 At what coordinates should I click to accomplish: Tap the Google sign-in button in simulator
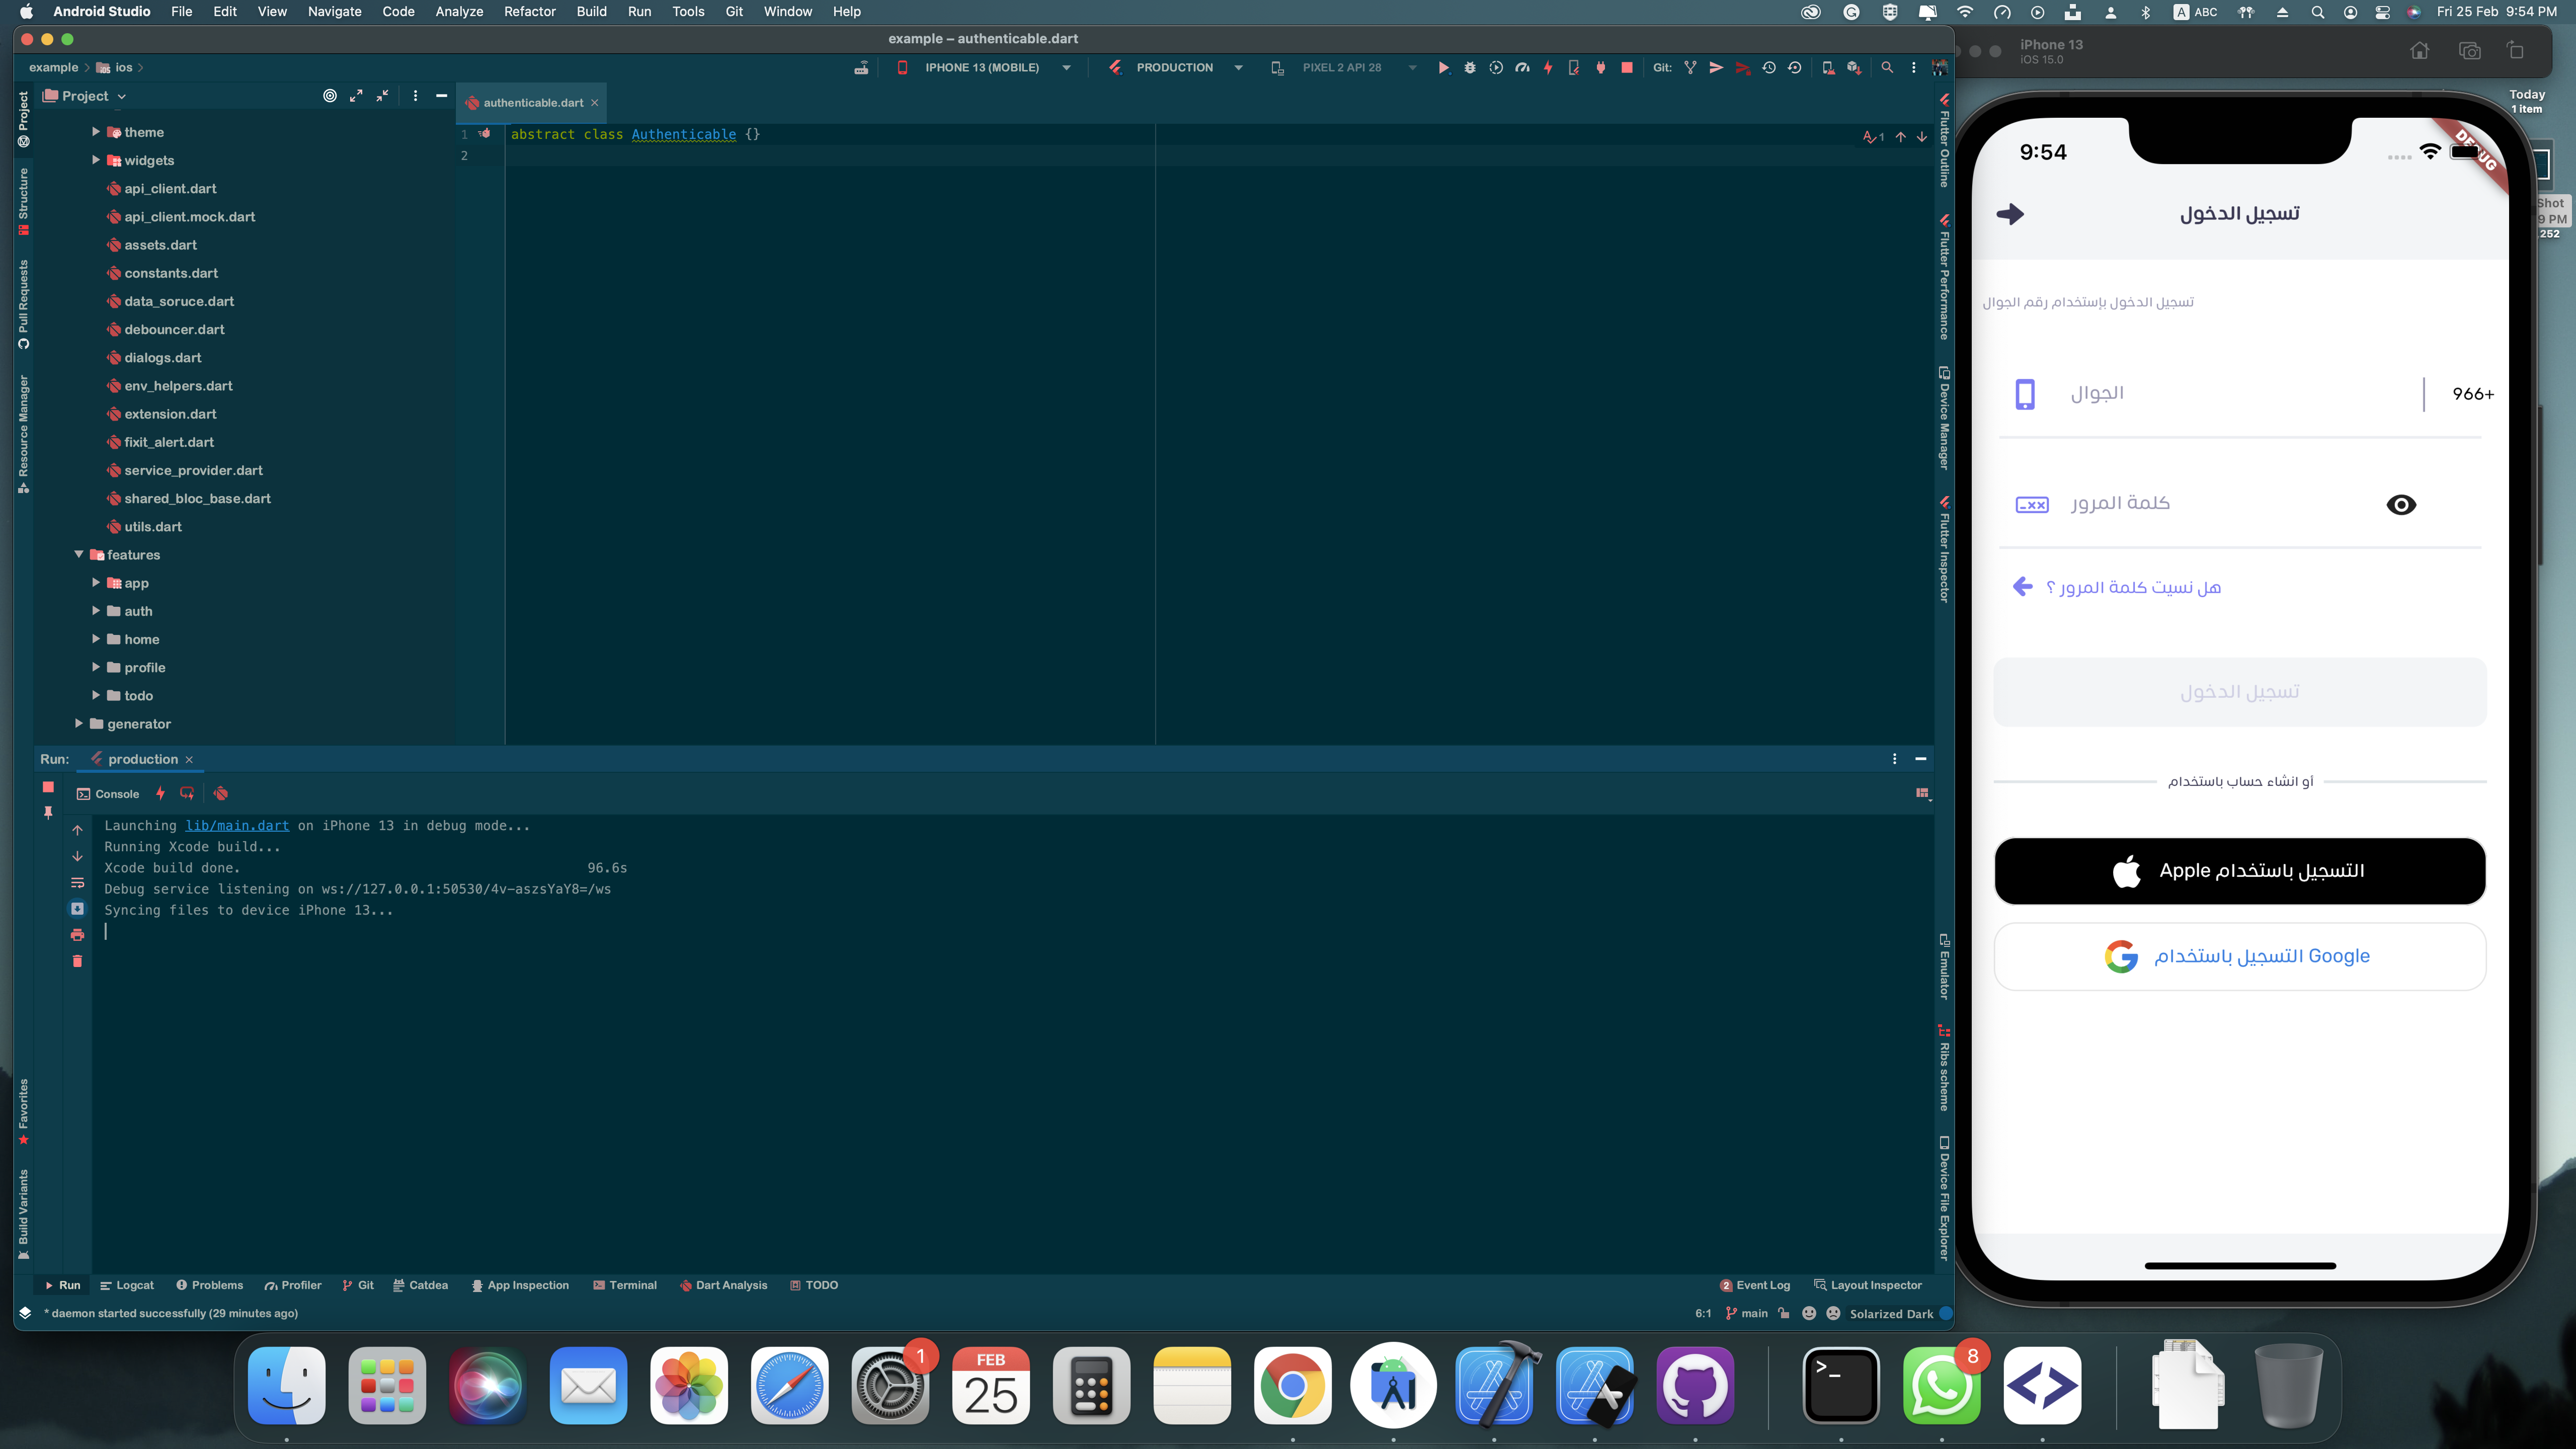pos(2240,957)
